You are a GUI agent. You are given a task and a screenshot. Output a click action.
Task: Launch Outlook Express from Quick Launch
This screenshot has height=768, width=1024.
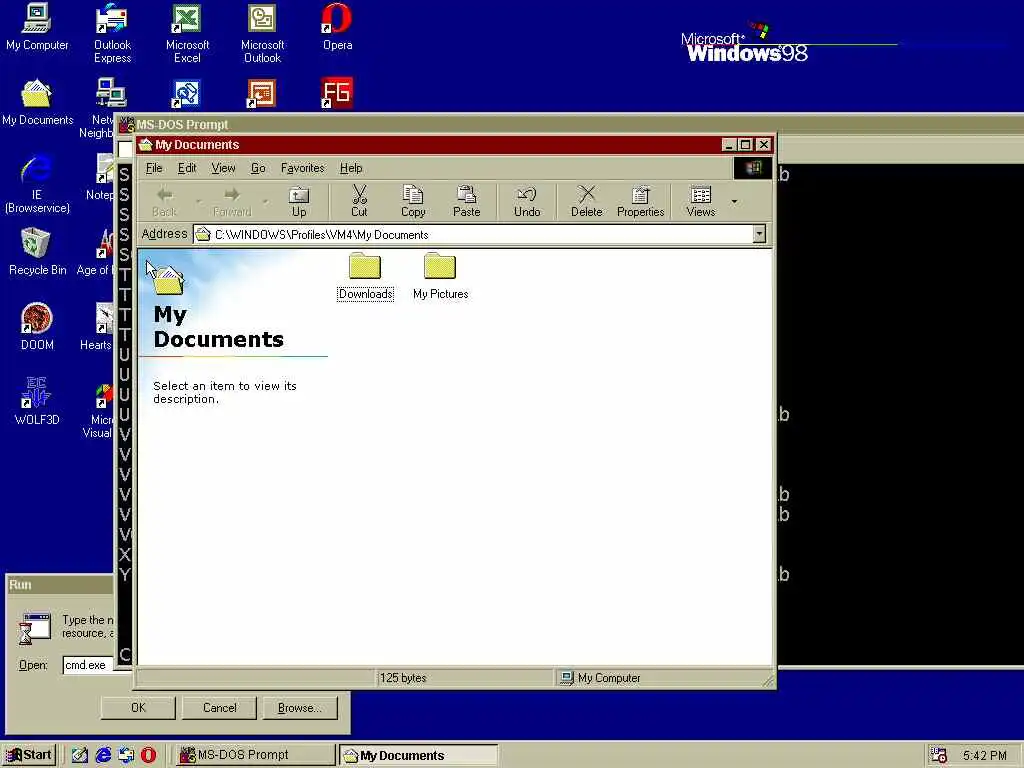126,755
